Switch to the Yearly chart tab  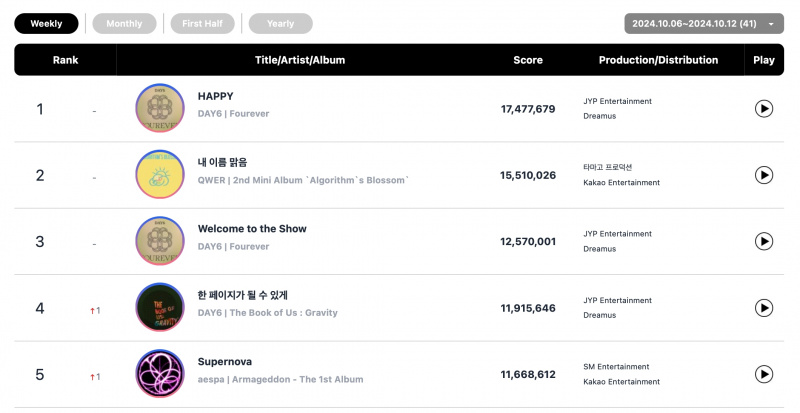(x=281, y=23)
